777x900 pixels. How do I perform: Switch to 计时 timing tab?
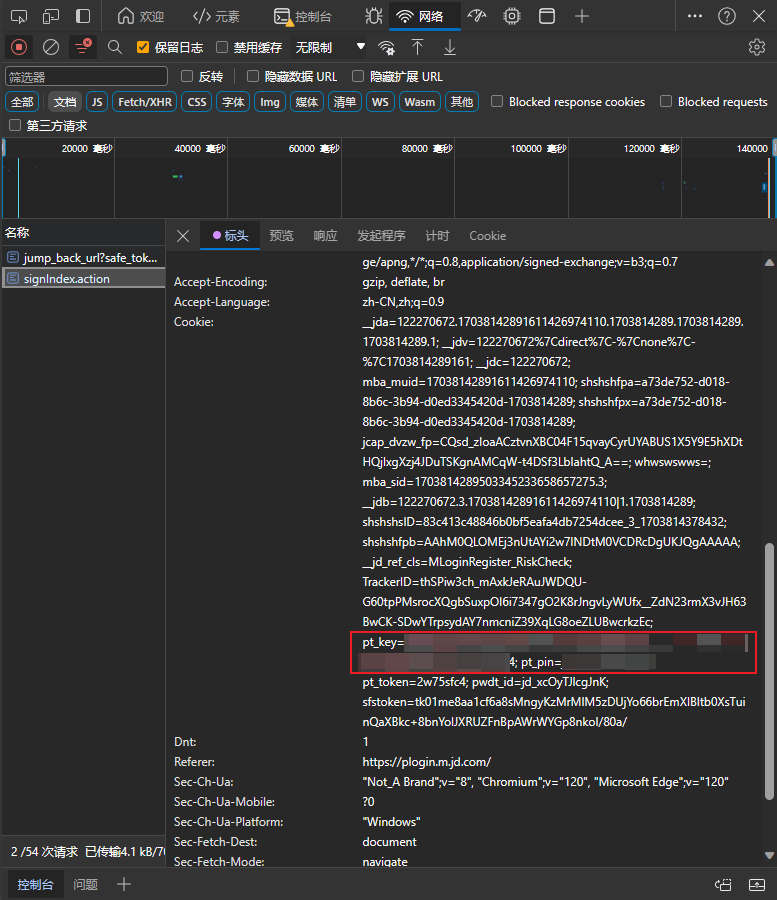[x=437, y=236]
